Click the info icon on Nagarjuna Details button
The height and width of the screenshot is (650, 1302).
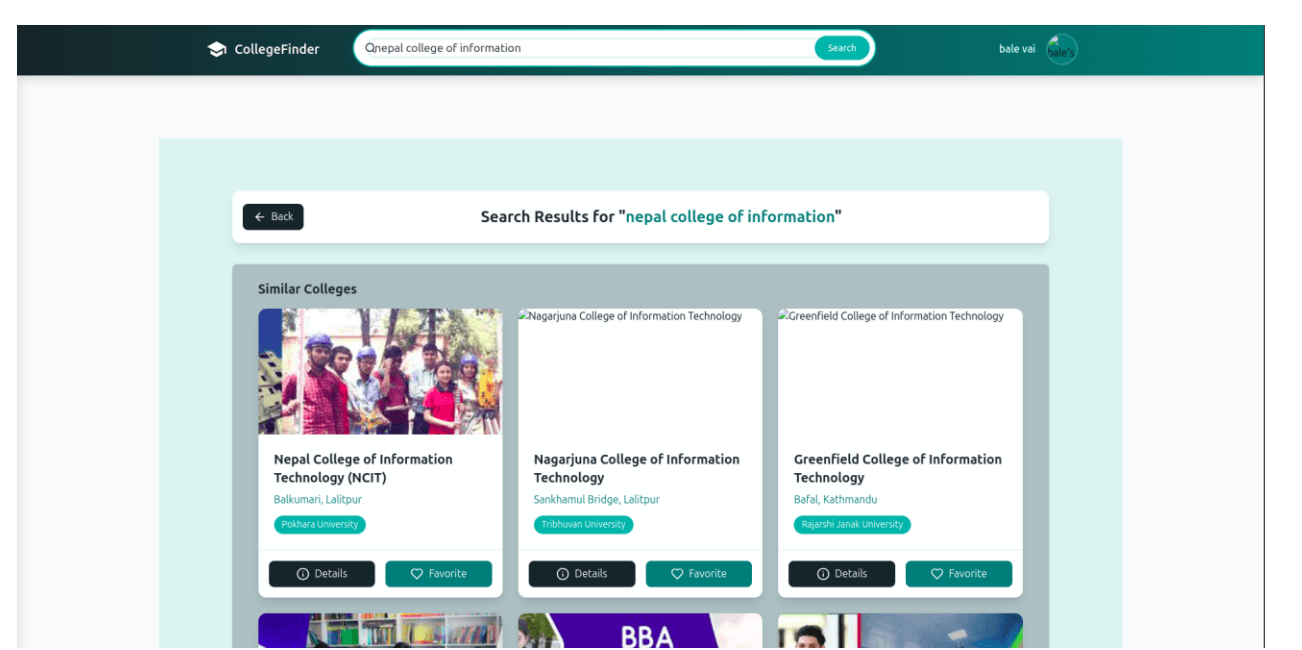[x=561, y=573]
